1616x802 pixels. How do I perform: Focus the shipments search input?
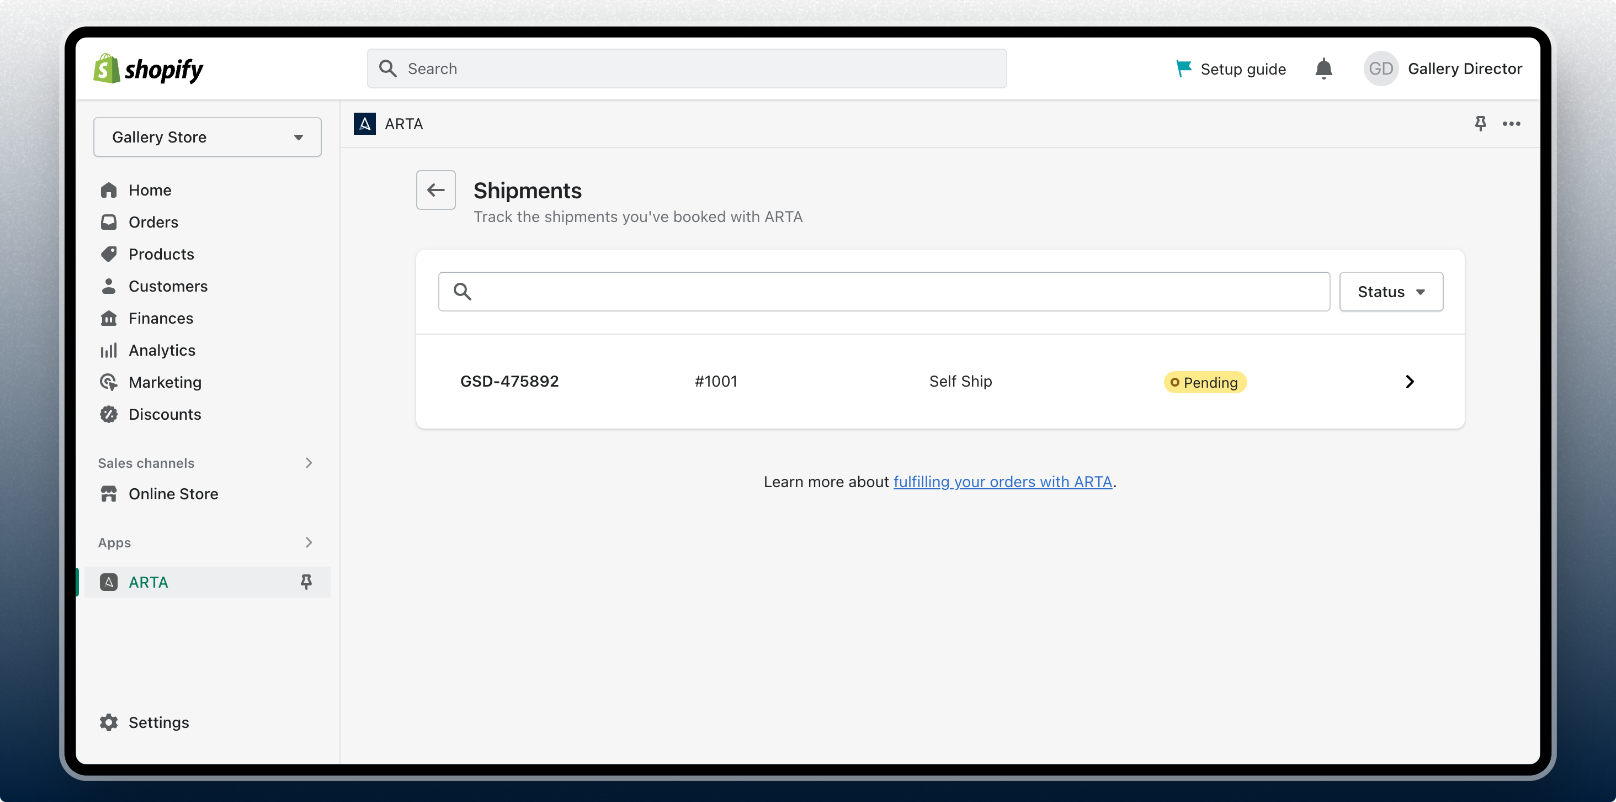(884, 292)
